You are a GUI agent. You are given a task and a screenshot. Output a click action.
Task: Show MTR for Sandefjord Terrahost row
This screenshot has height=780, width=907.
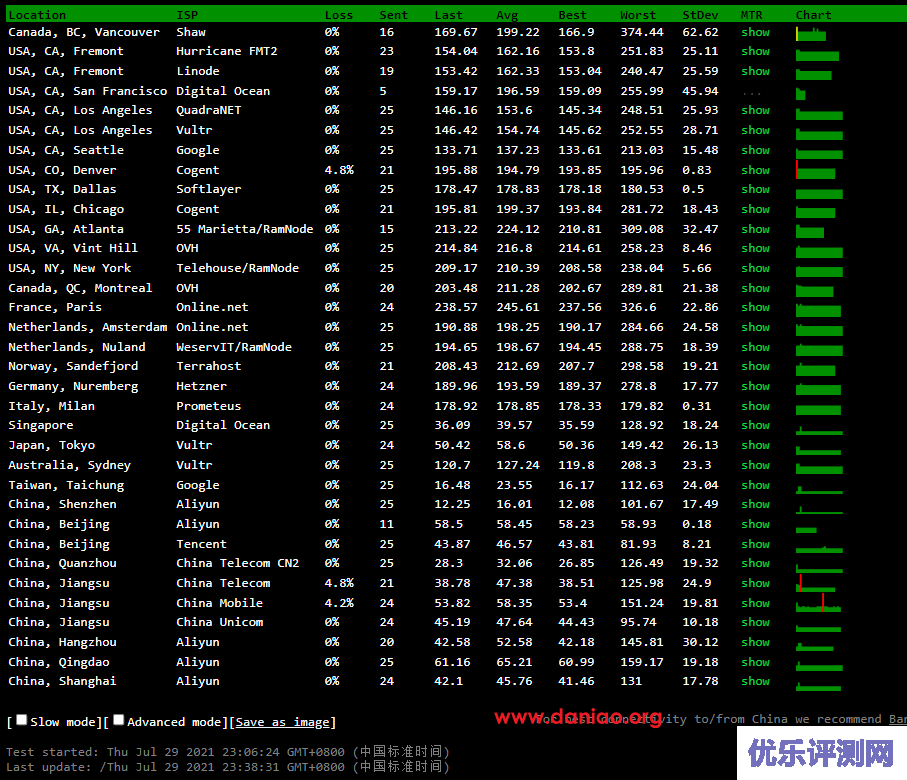coord(755,366)
